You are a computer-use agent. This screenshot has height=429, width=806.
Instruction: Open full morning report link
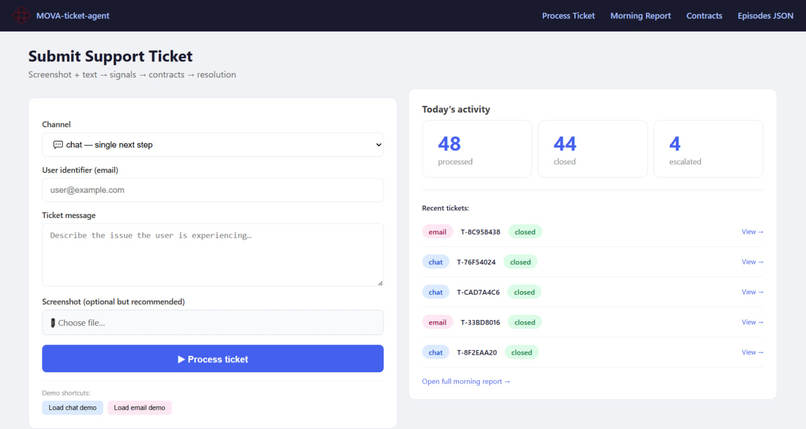[466, 381]
